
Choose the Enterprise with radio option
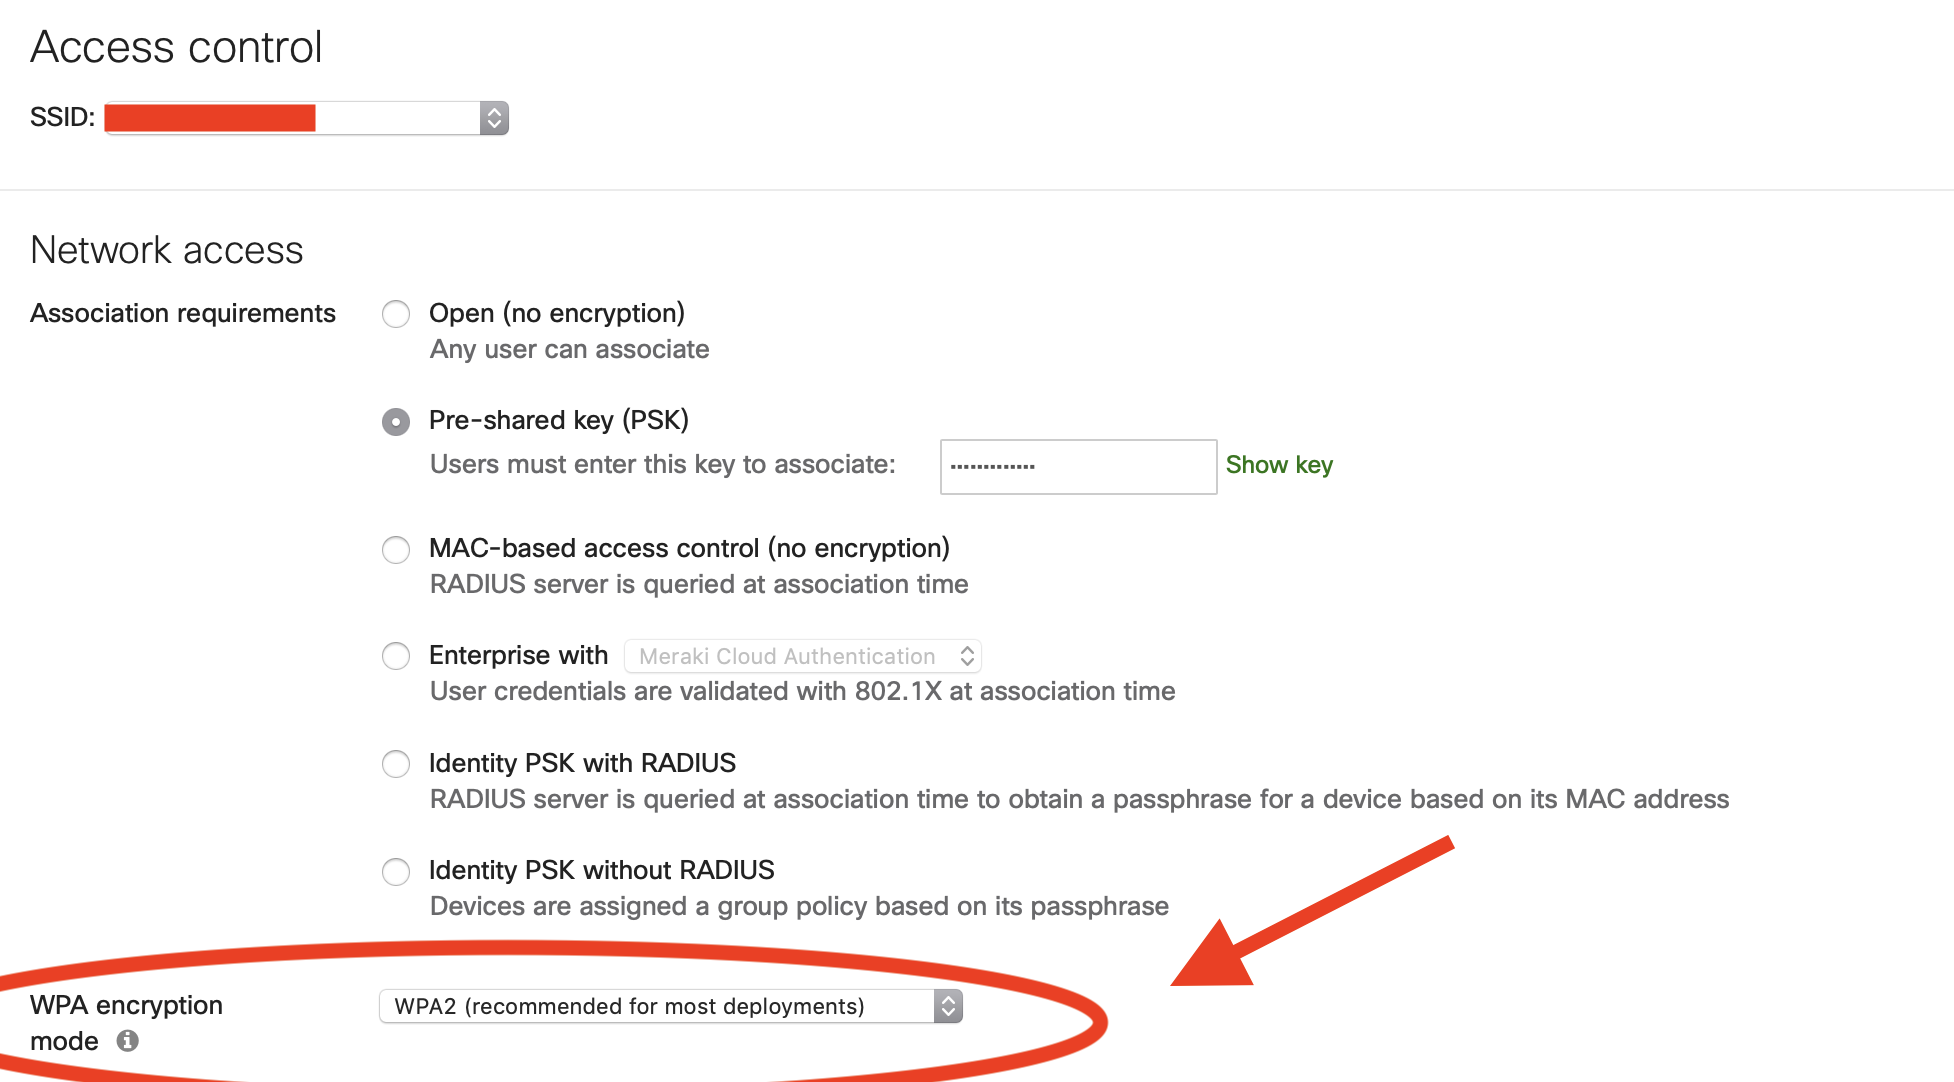click(396, 656)
